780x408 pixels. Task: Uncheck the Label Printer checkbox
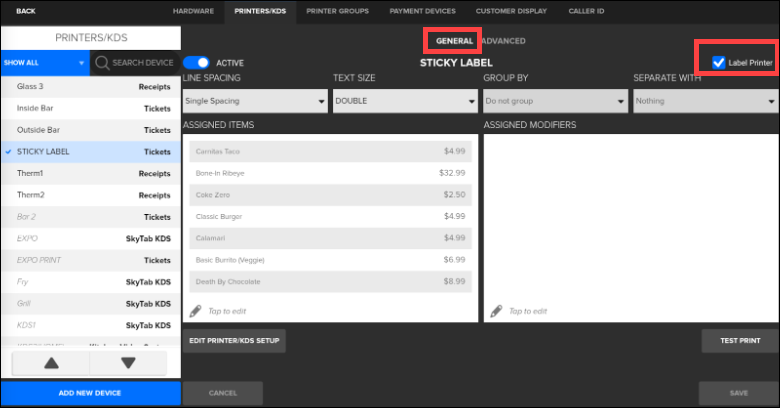coord(718,63)
